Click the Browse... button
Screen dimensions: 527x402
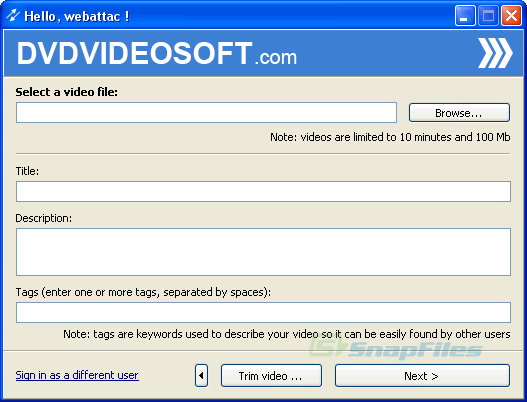tap(459, 113)
